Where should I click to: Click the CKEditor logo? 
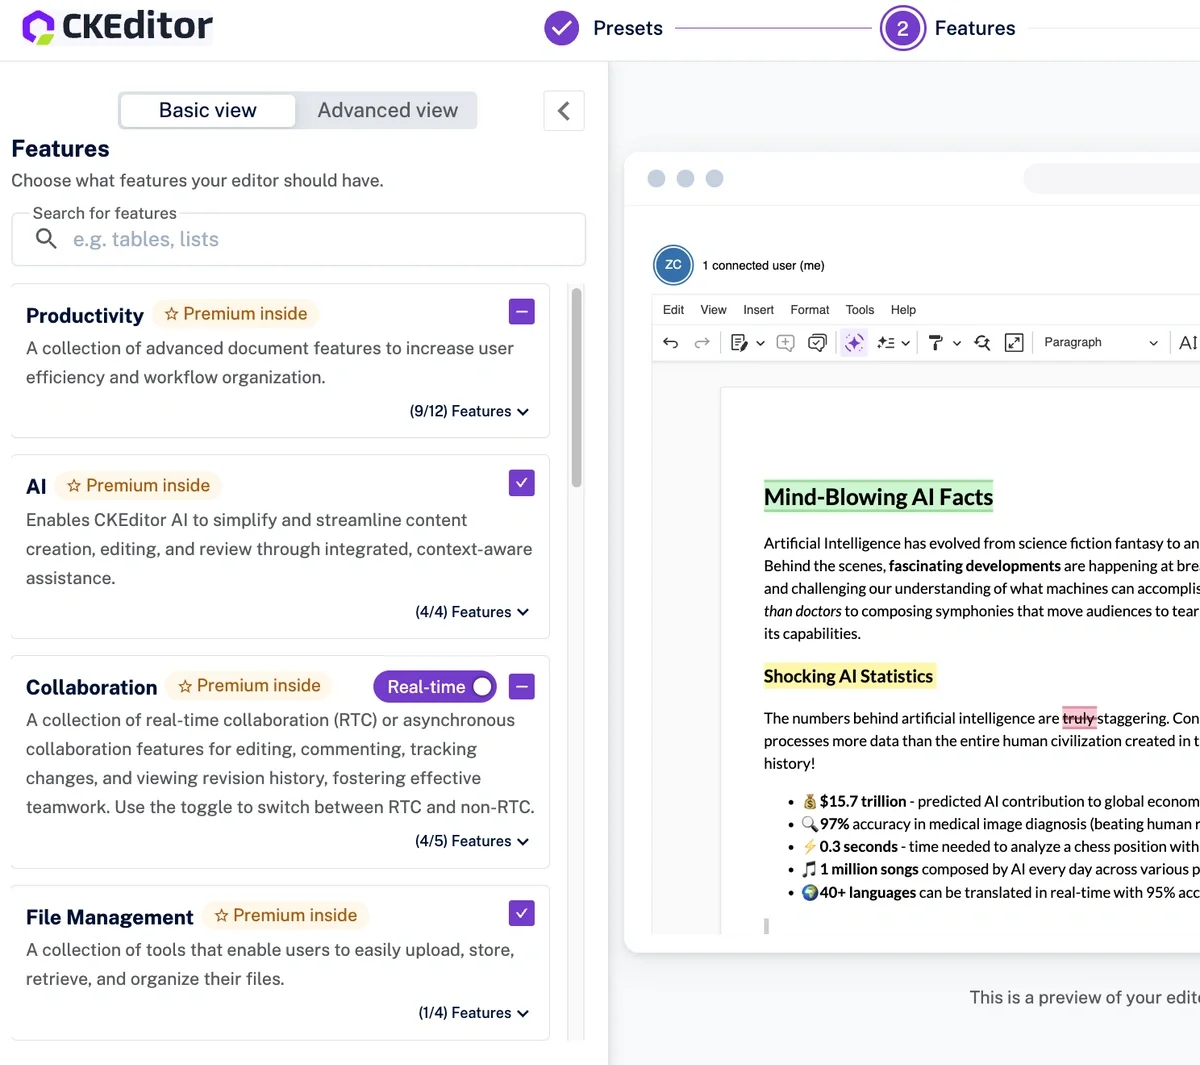pyautogui.click(x=117, y=27)
